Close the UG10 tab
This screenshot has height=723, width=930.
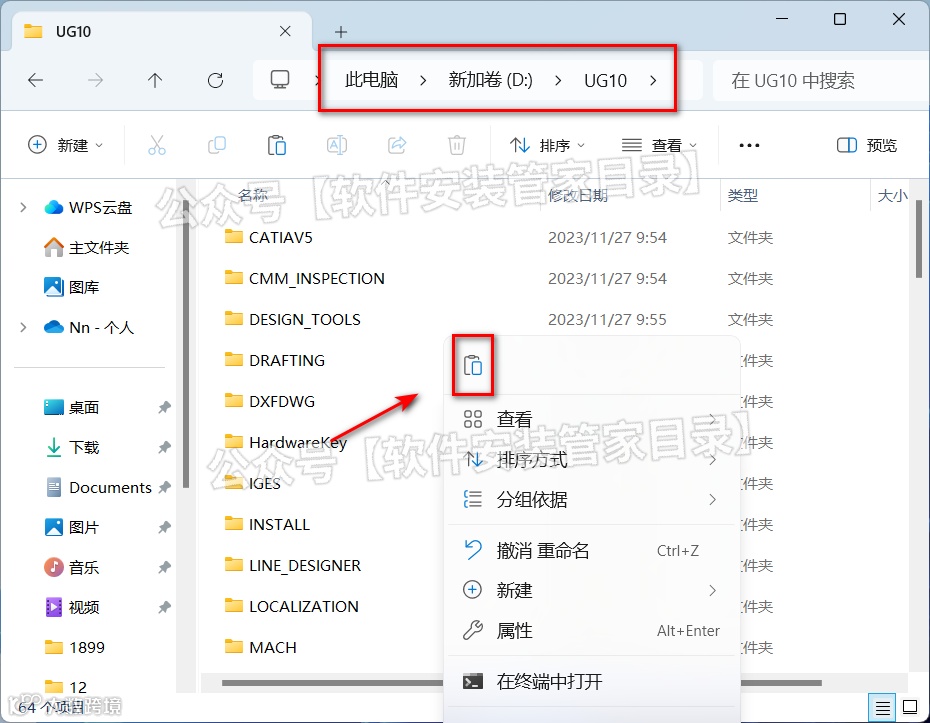pyautogui.click(x=285, y=31)
